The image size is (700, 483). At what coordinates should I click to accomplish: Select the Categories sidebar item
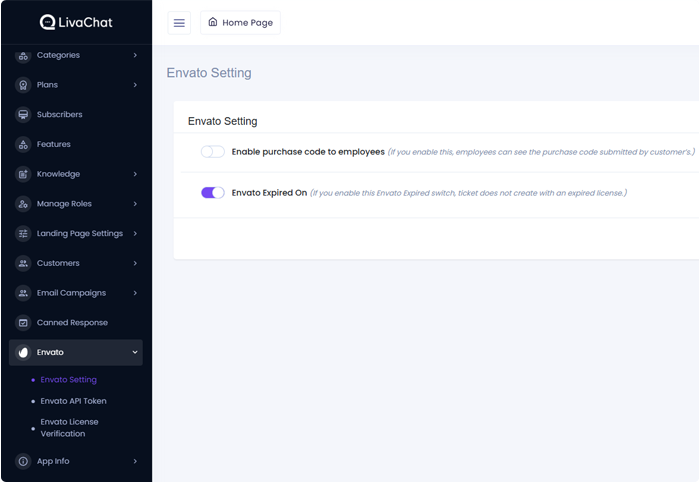point(58,55)
